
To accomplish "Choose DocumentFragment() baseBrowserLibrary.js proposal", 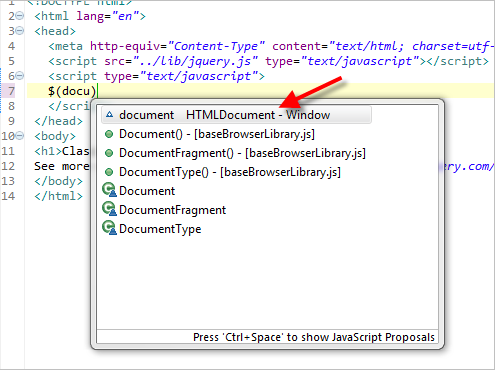I will [242, 153].
